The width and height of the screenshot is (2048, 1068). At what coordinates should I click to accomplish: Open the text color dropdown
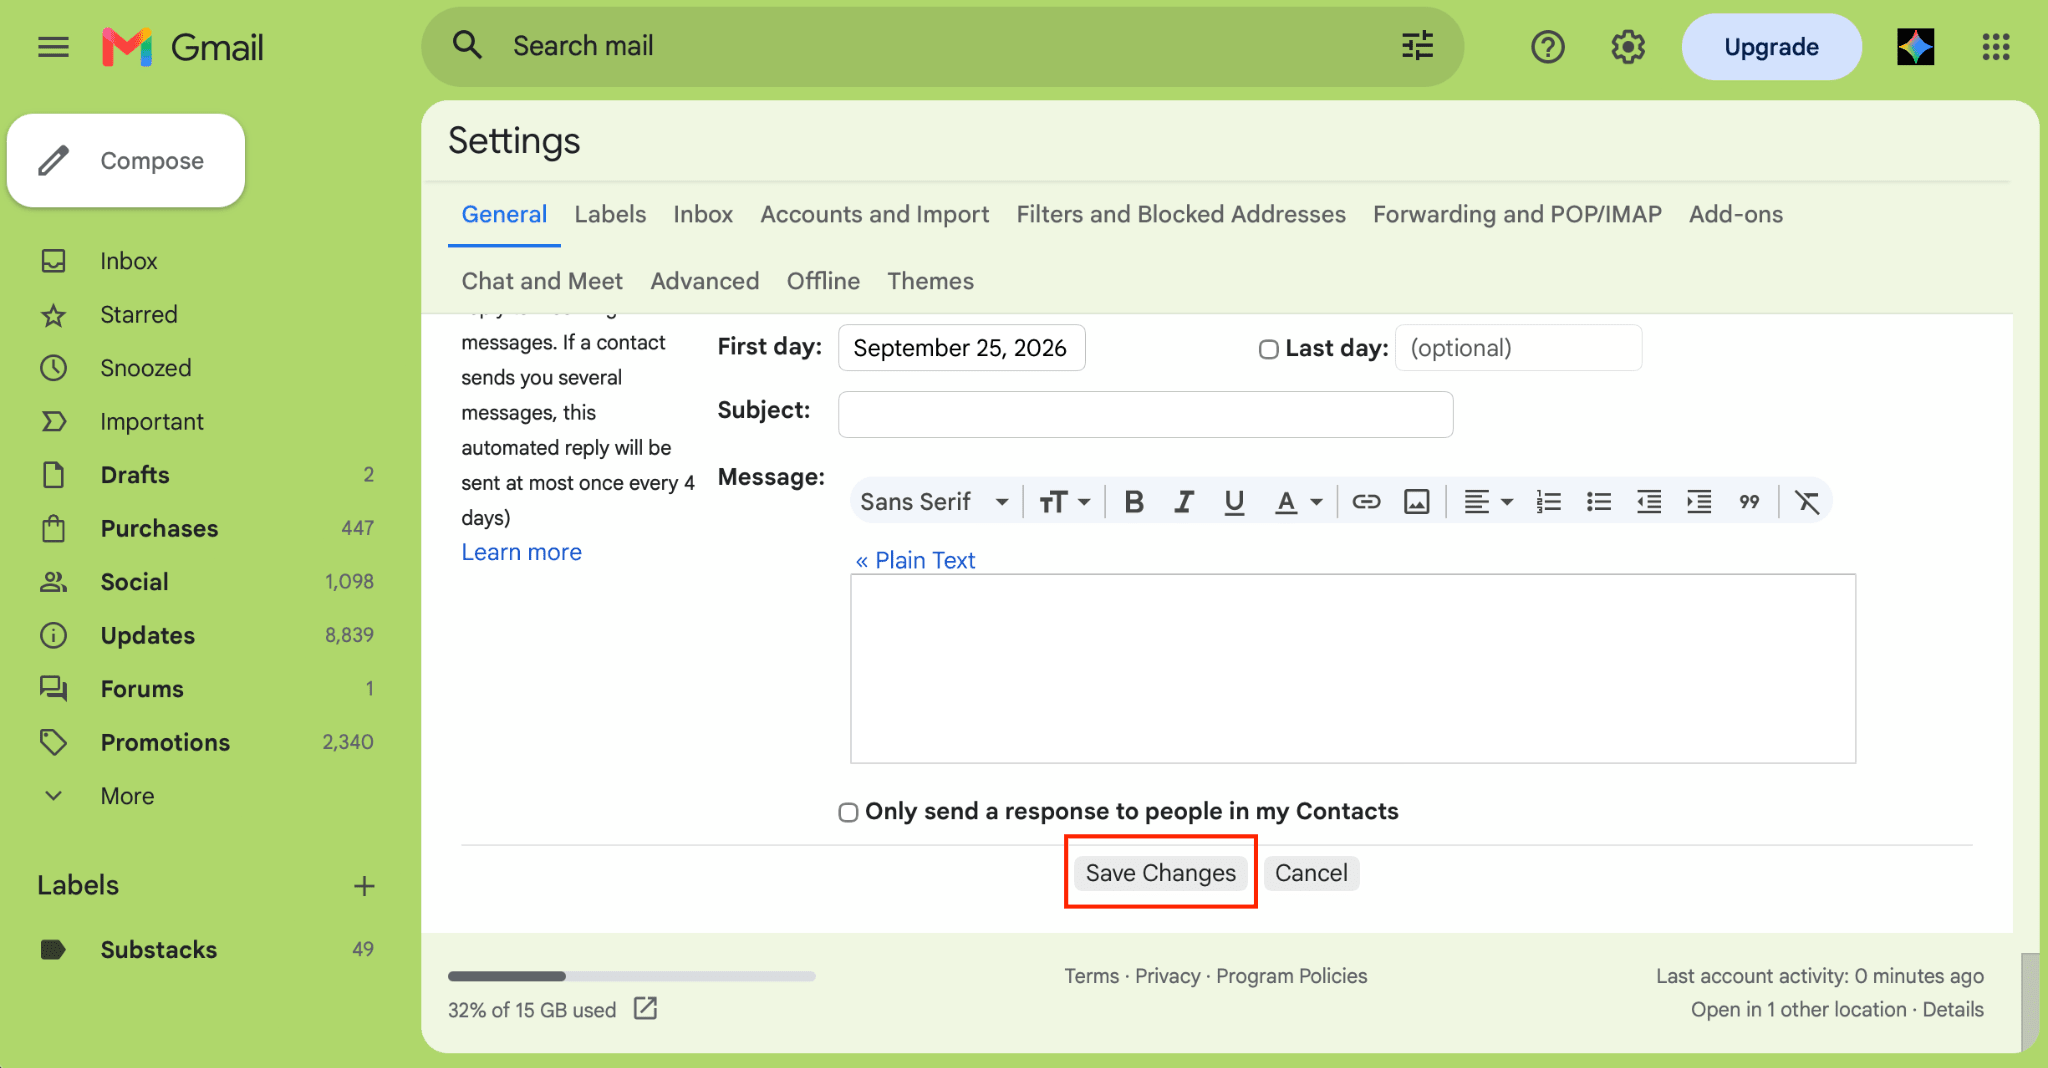(1299, 502)
